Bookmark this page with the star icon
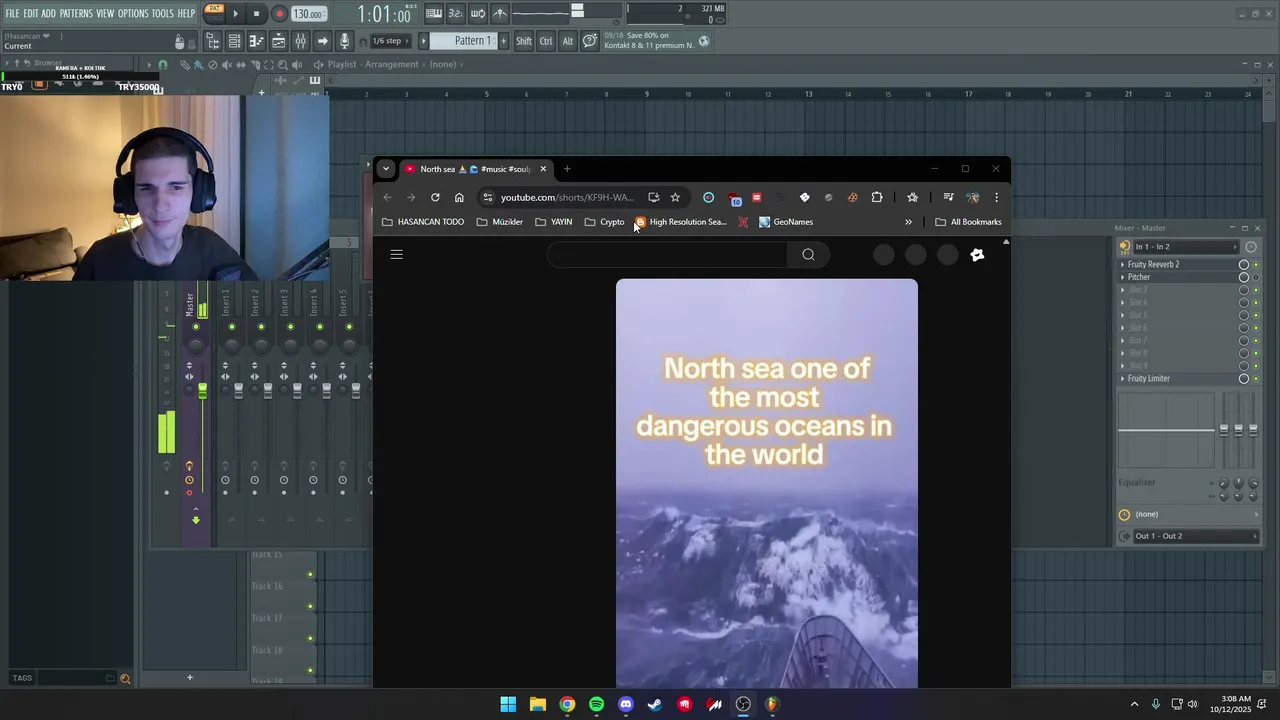The width and height of the screenshot is (1280, 720). 675,197
